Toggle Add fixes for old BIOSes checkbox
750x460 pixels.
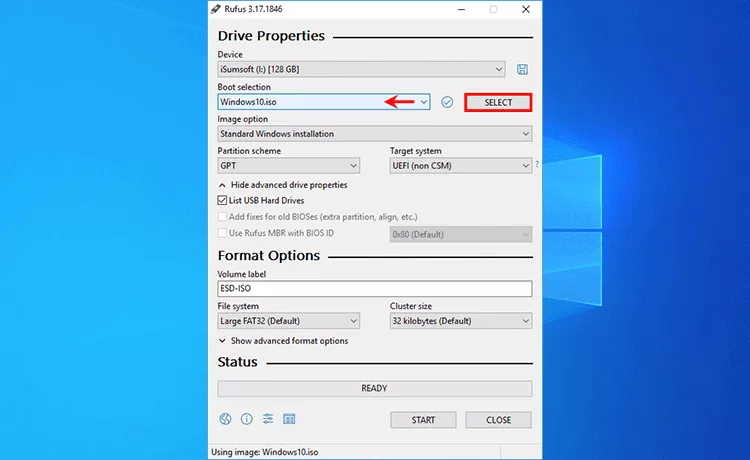click(222, 217)
